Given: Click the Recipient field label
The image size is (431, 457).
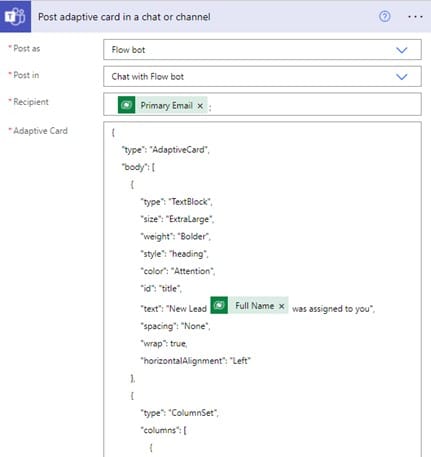Looking at the screenshot, I should [x=31, y=102].
